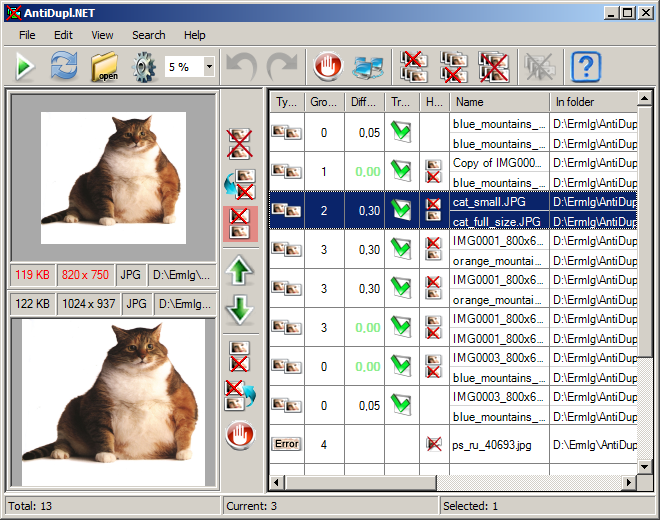Image resolution: width=660 pixels, height=520 pixels.
Task: Open the View menu
Action: pyautogui.click(x=102, y=35)
